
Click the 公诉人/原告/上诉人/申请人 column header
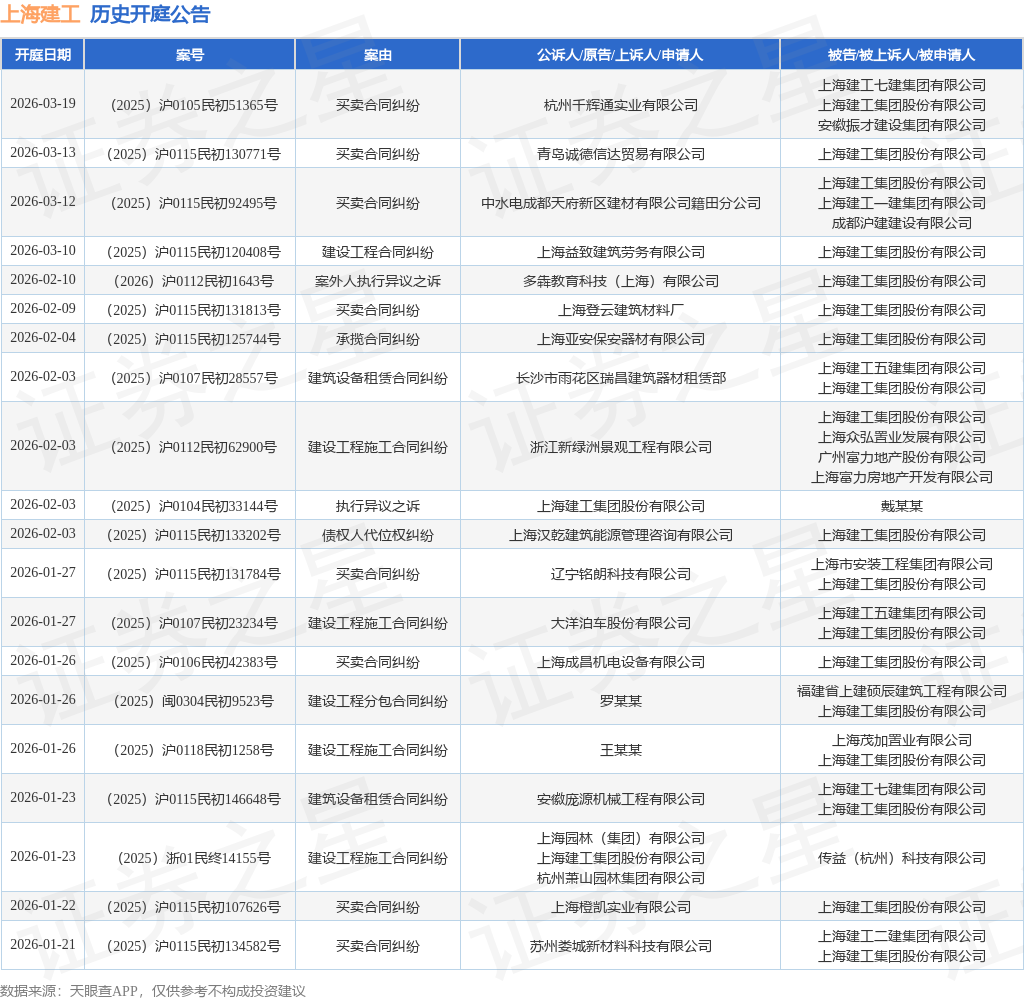tap(620, 55)
